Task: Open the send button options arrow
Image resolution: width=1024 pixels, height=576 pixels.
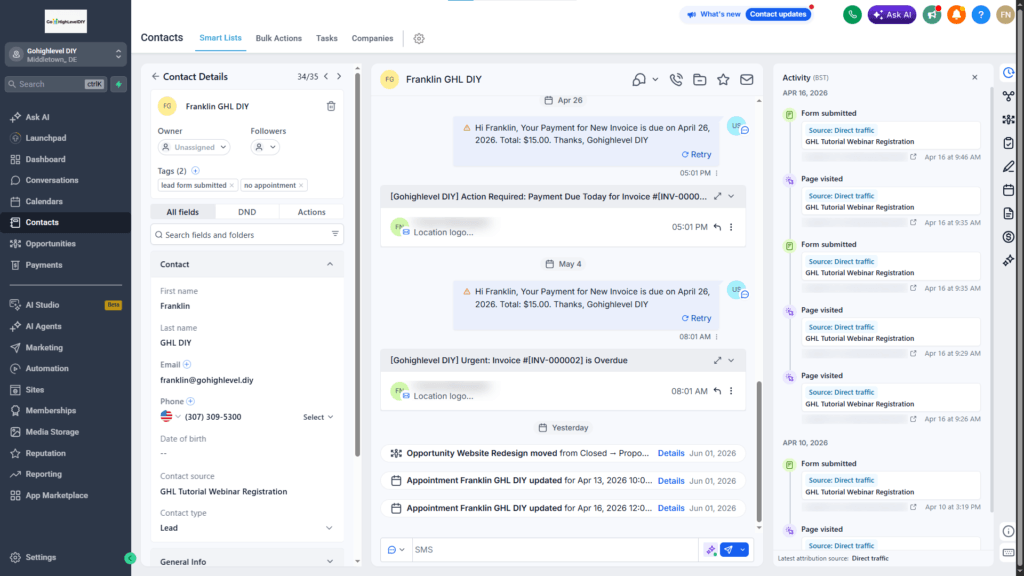Action: [x=743, y=550]
